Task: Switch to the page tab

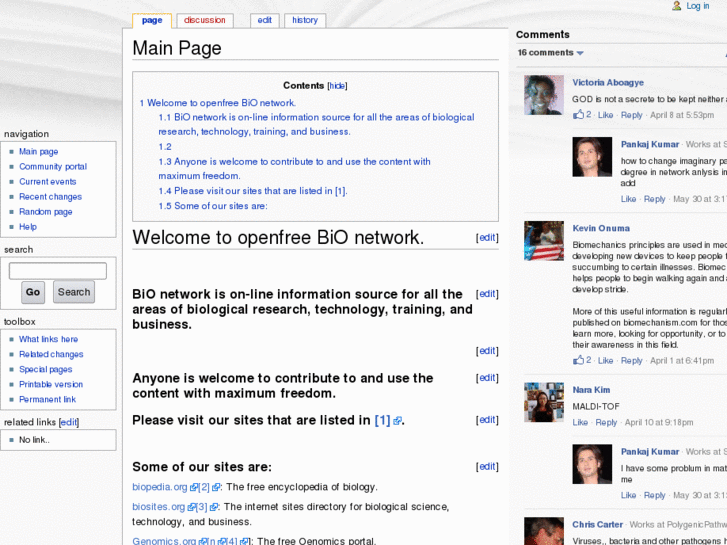Action: tap(152, 20)
